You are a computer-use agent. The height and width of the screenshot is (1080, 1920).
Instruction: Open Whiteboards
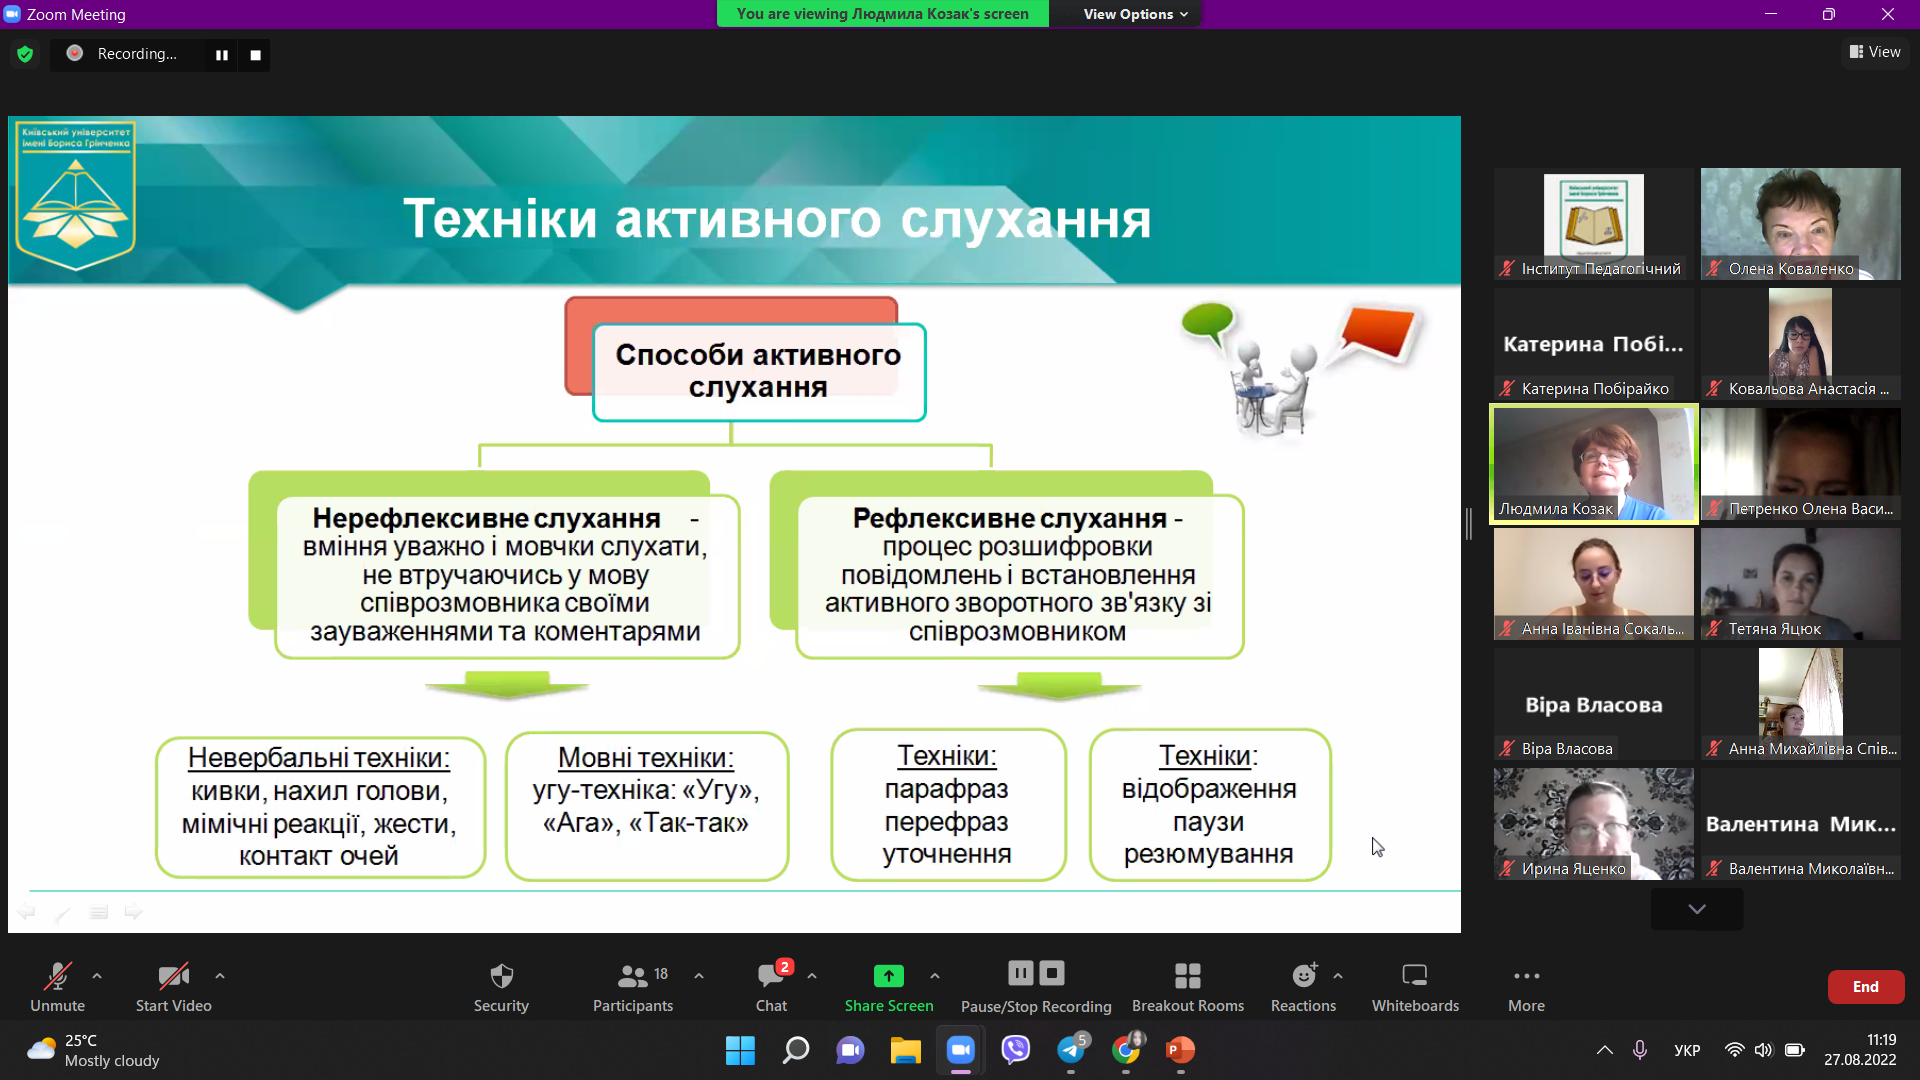tap(1414, 985)
